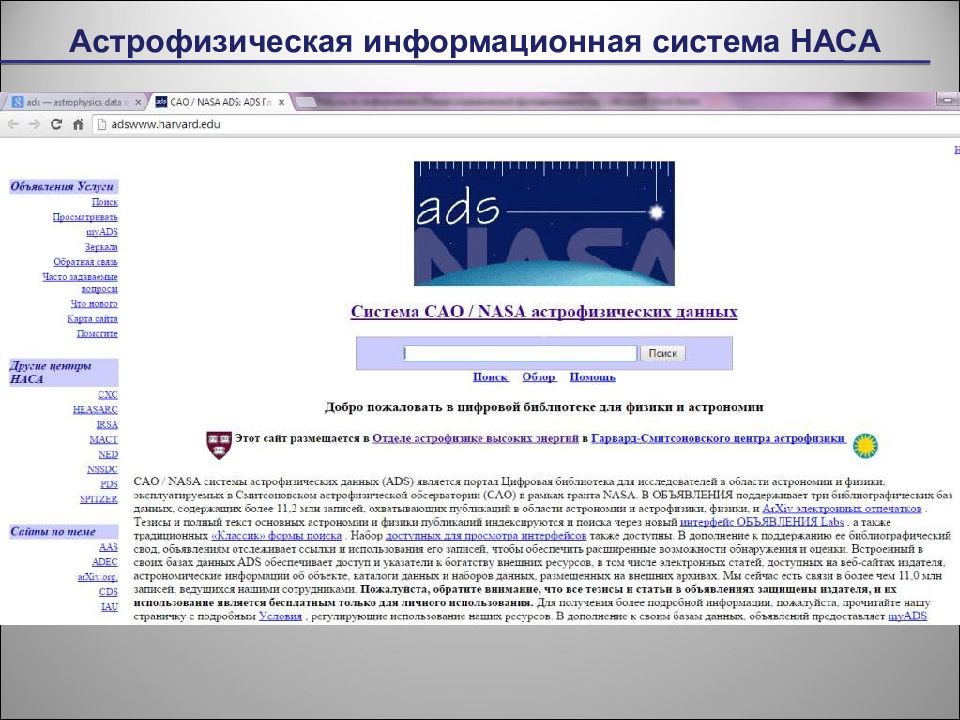The image size is (960, 720).
Task: Open the IAU related site link
Action: click(x=109, y=607)
